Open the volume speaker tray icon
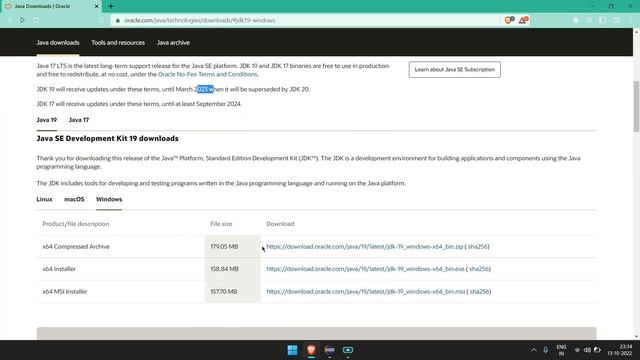Image resolution: width=640 pixels, height=360 pixels. click(587, 350)
